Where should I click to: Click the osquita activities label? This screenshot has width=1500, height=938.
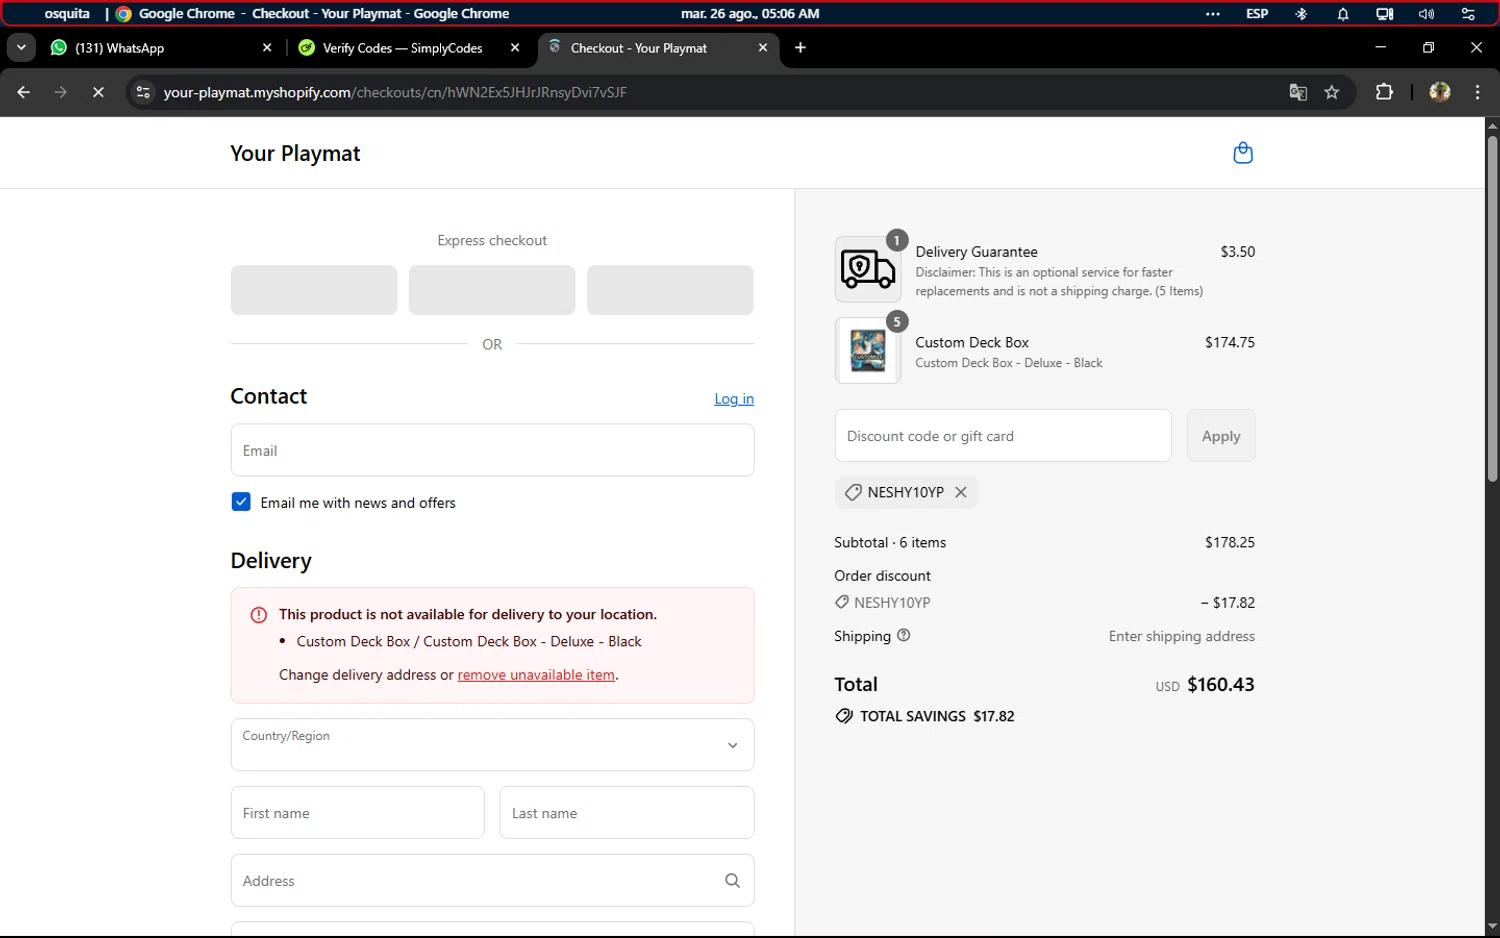pyautogui.click(x=67, y=14)
